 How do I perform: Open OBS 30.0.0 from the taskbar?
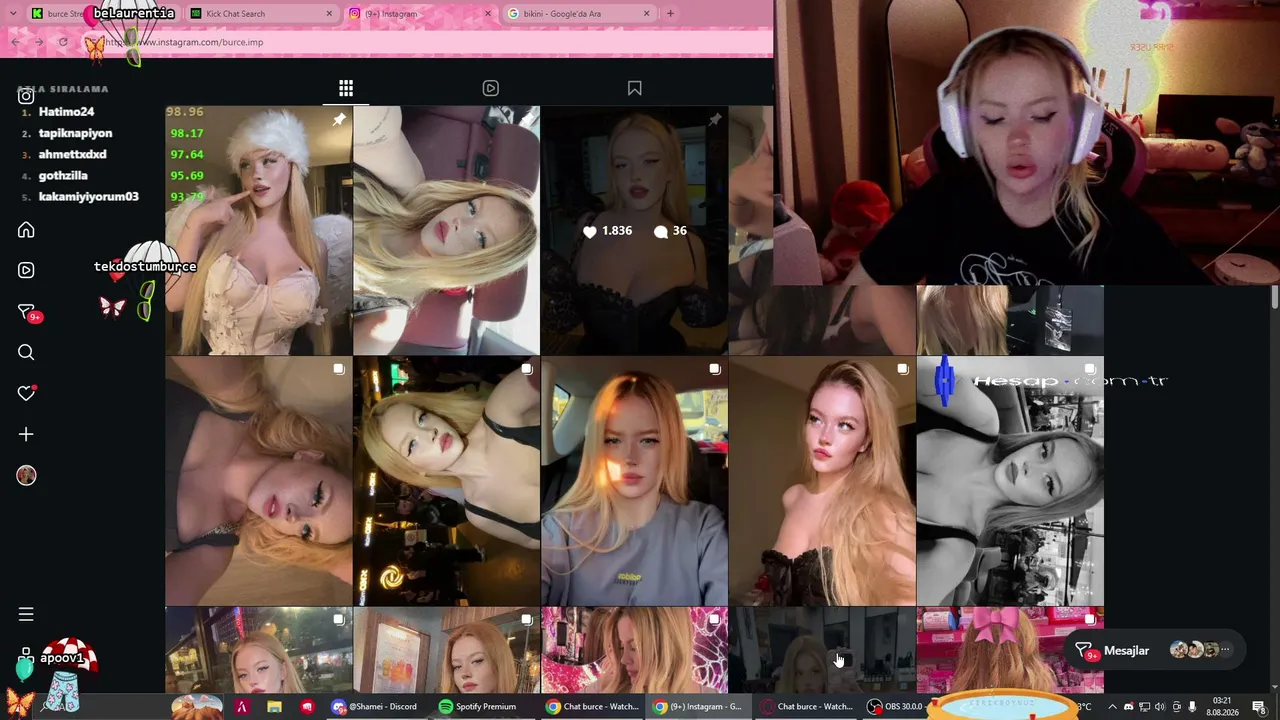(x=895, y=707)
